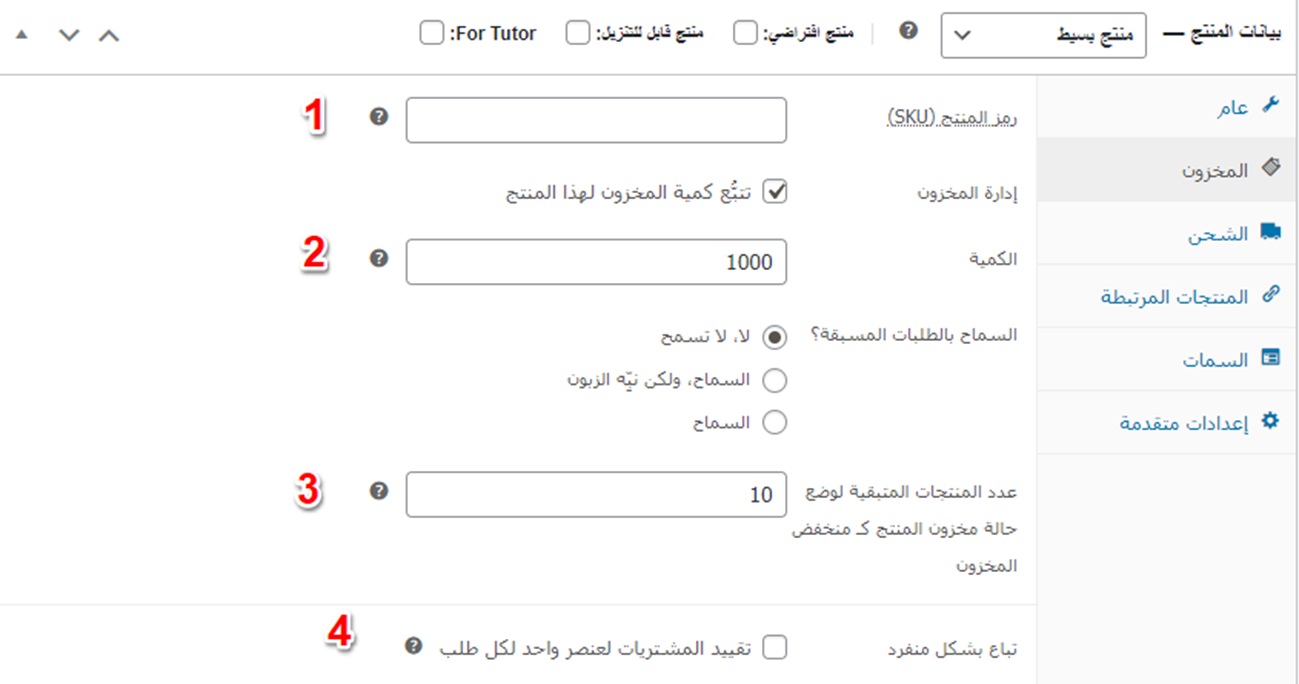1299x684 pixels.
Task: Check the For Tutor checkbox
Action: tap(431, 33)
